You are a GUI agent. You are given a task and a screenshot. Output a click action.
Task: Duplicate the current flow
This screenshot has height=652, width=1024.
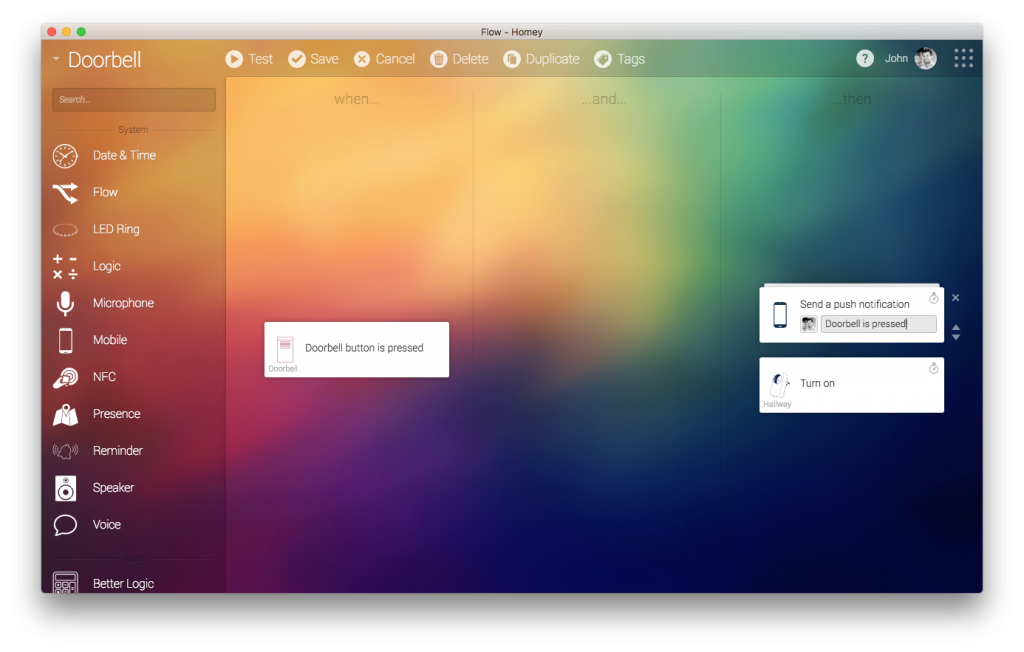pyautogui.click(x=541, y=59)
